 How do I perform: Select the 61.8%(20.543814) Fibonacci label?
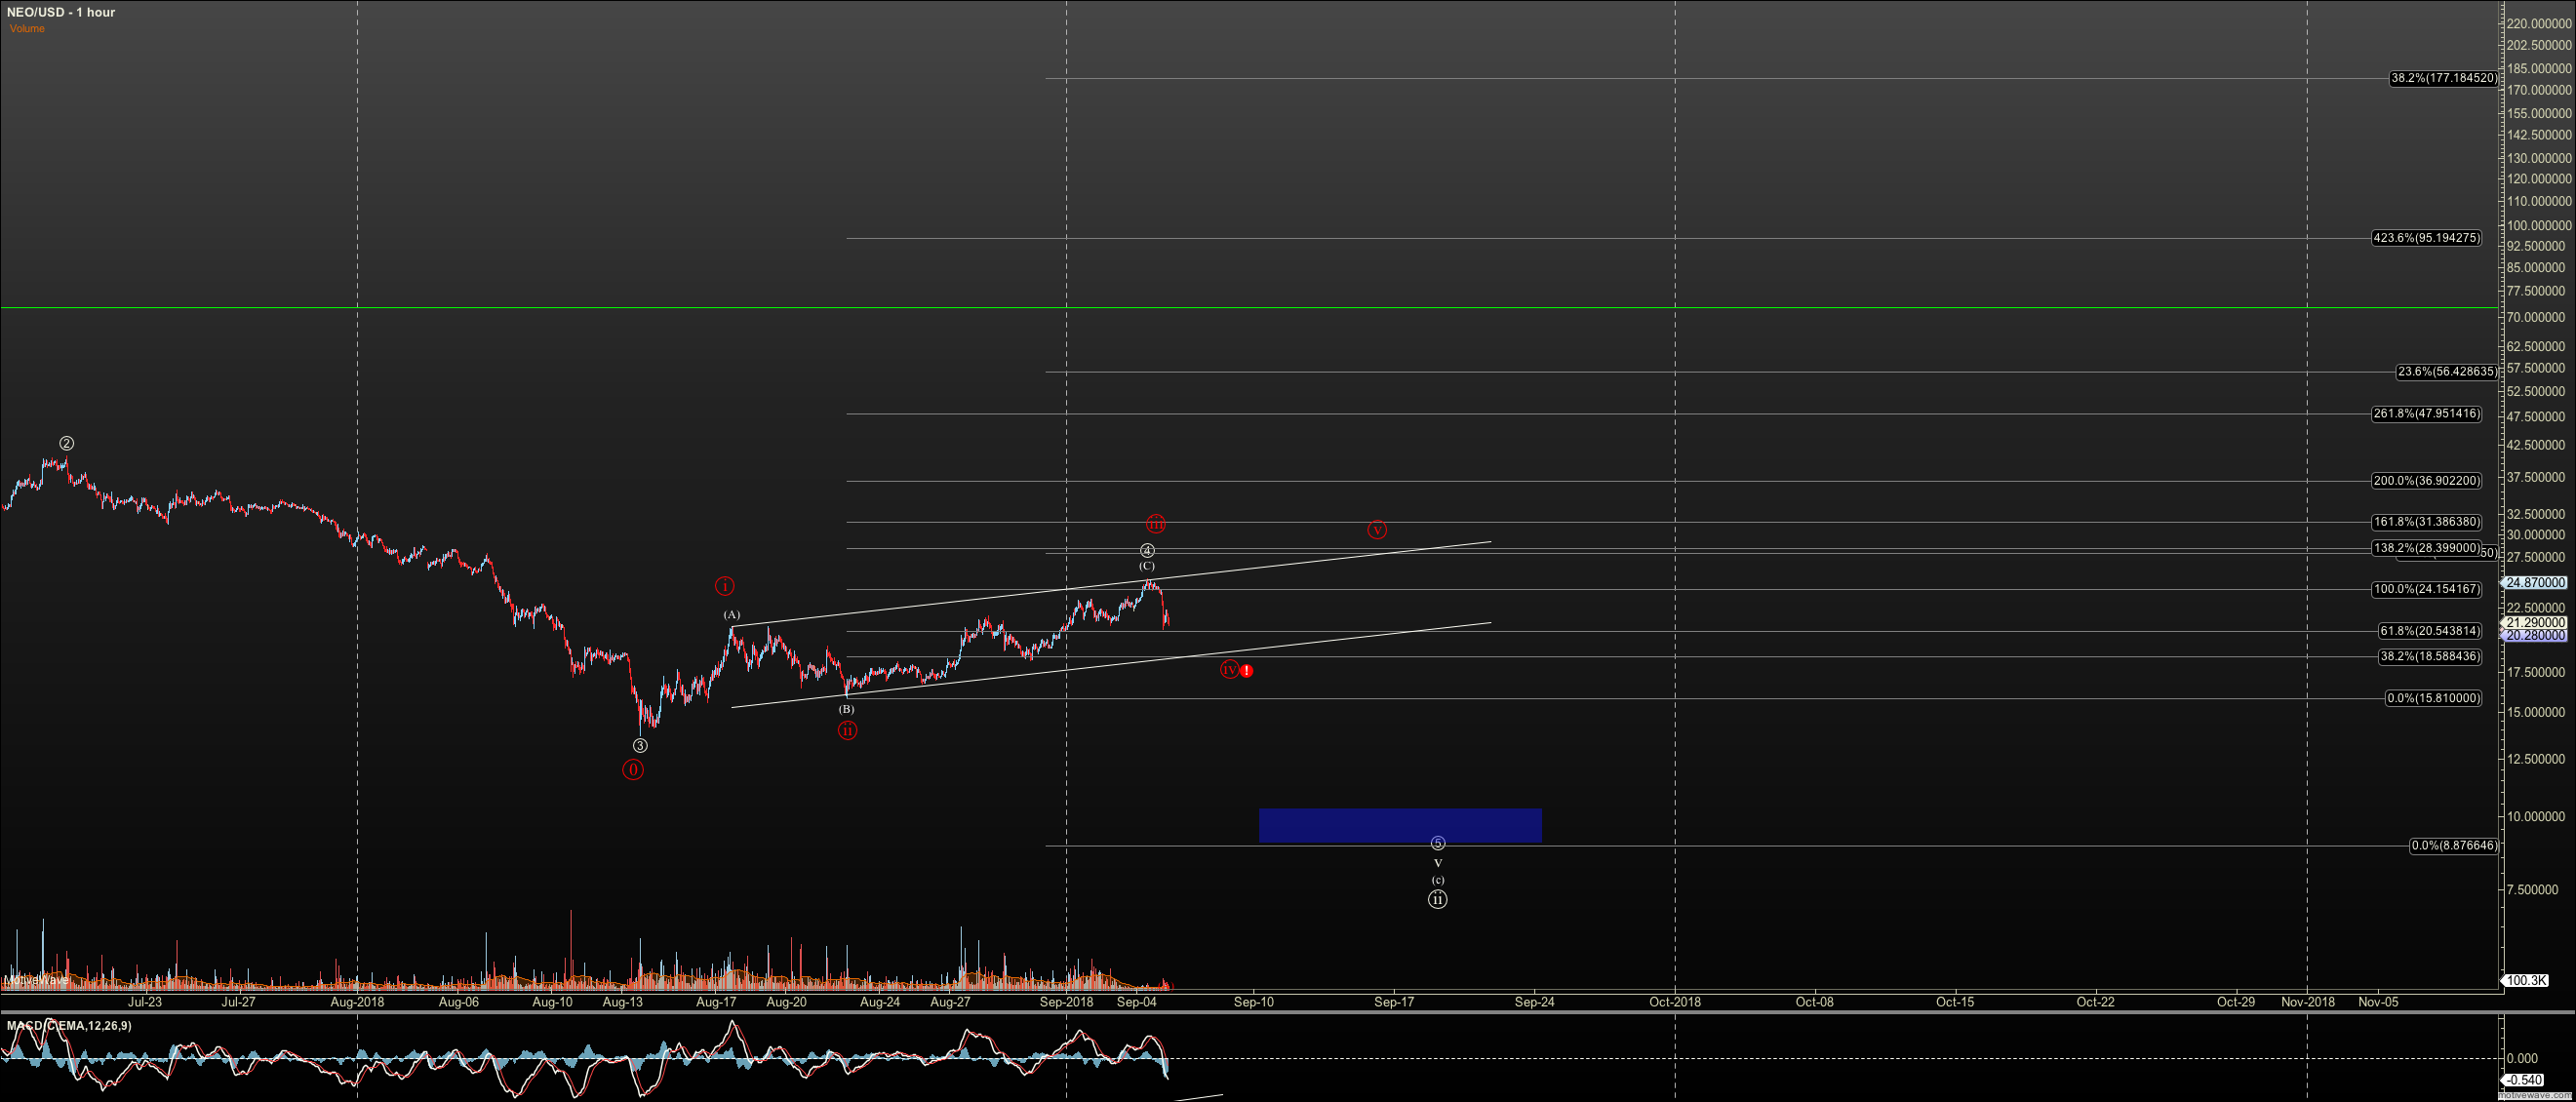tap(2429, 631)
